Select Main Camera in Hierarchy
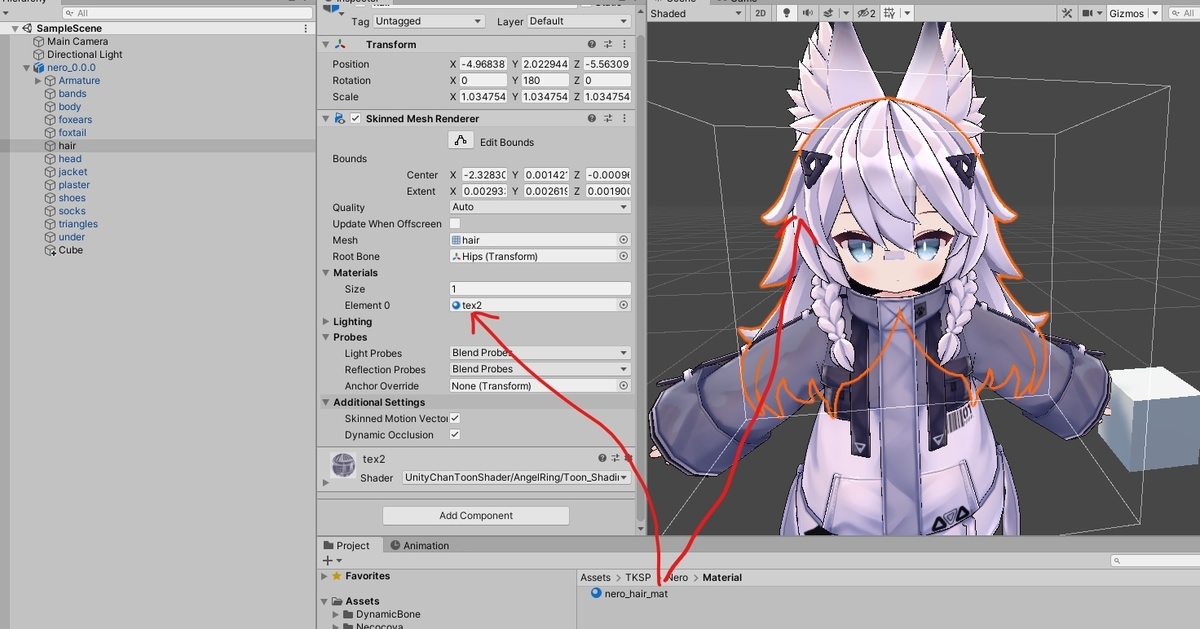The width and height of the screenshot is (1200, 629). pos(77,42)
